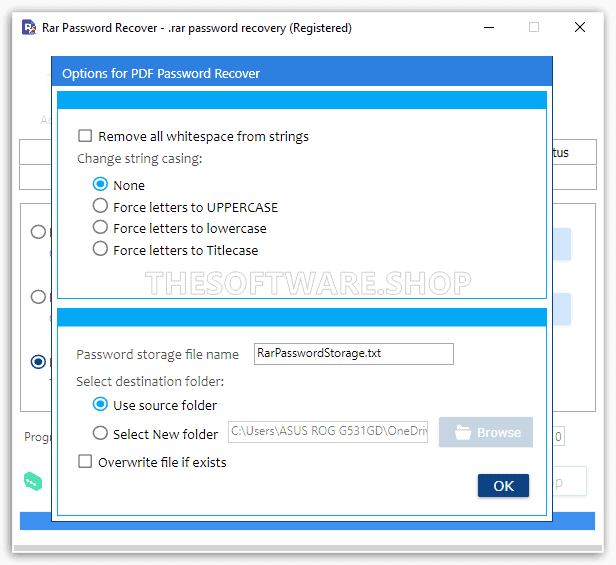Click the Password storage file name field

pos(353,354)
